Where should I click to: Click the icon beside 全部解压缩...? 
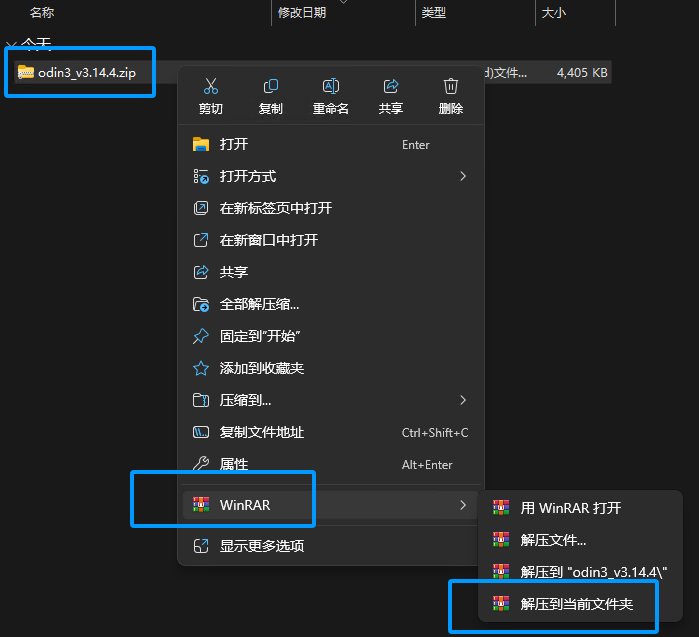coord(201,304)
